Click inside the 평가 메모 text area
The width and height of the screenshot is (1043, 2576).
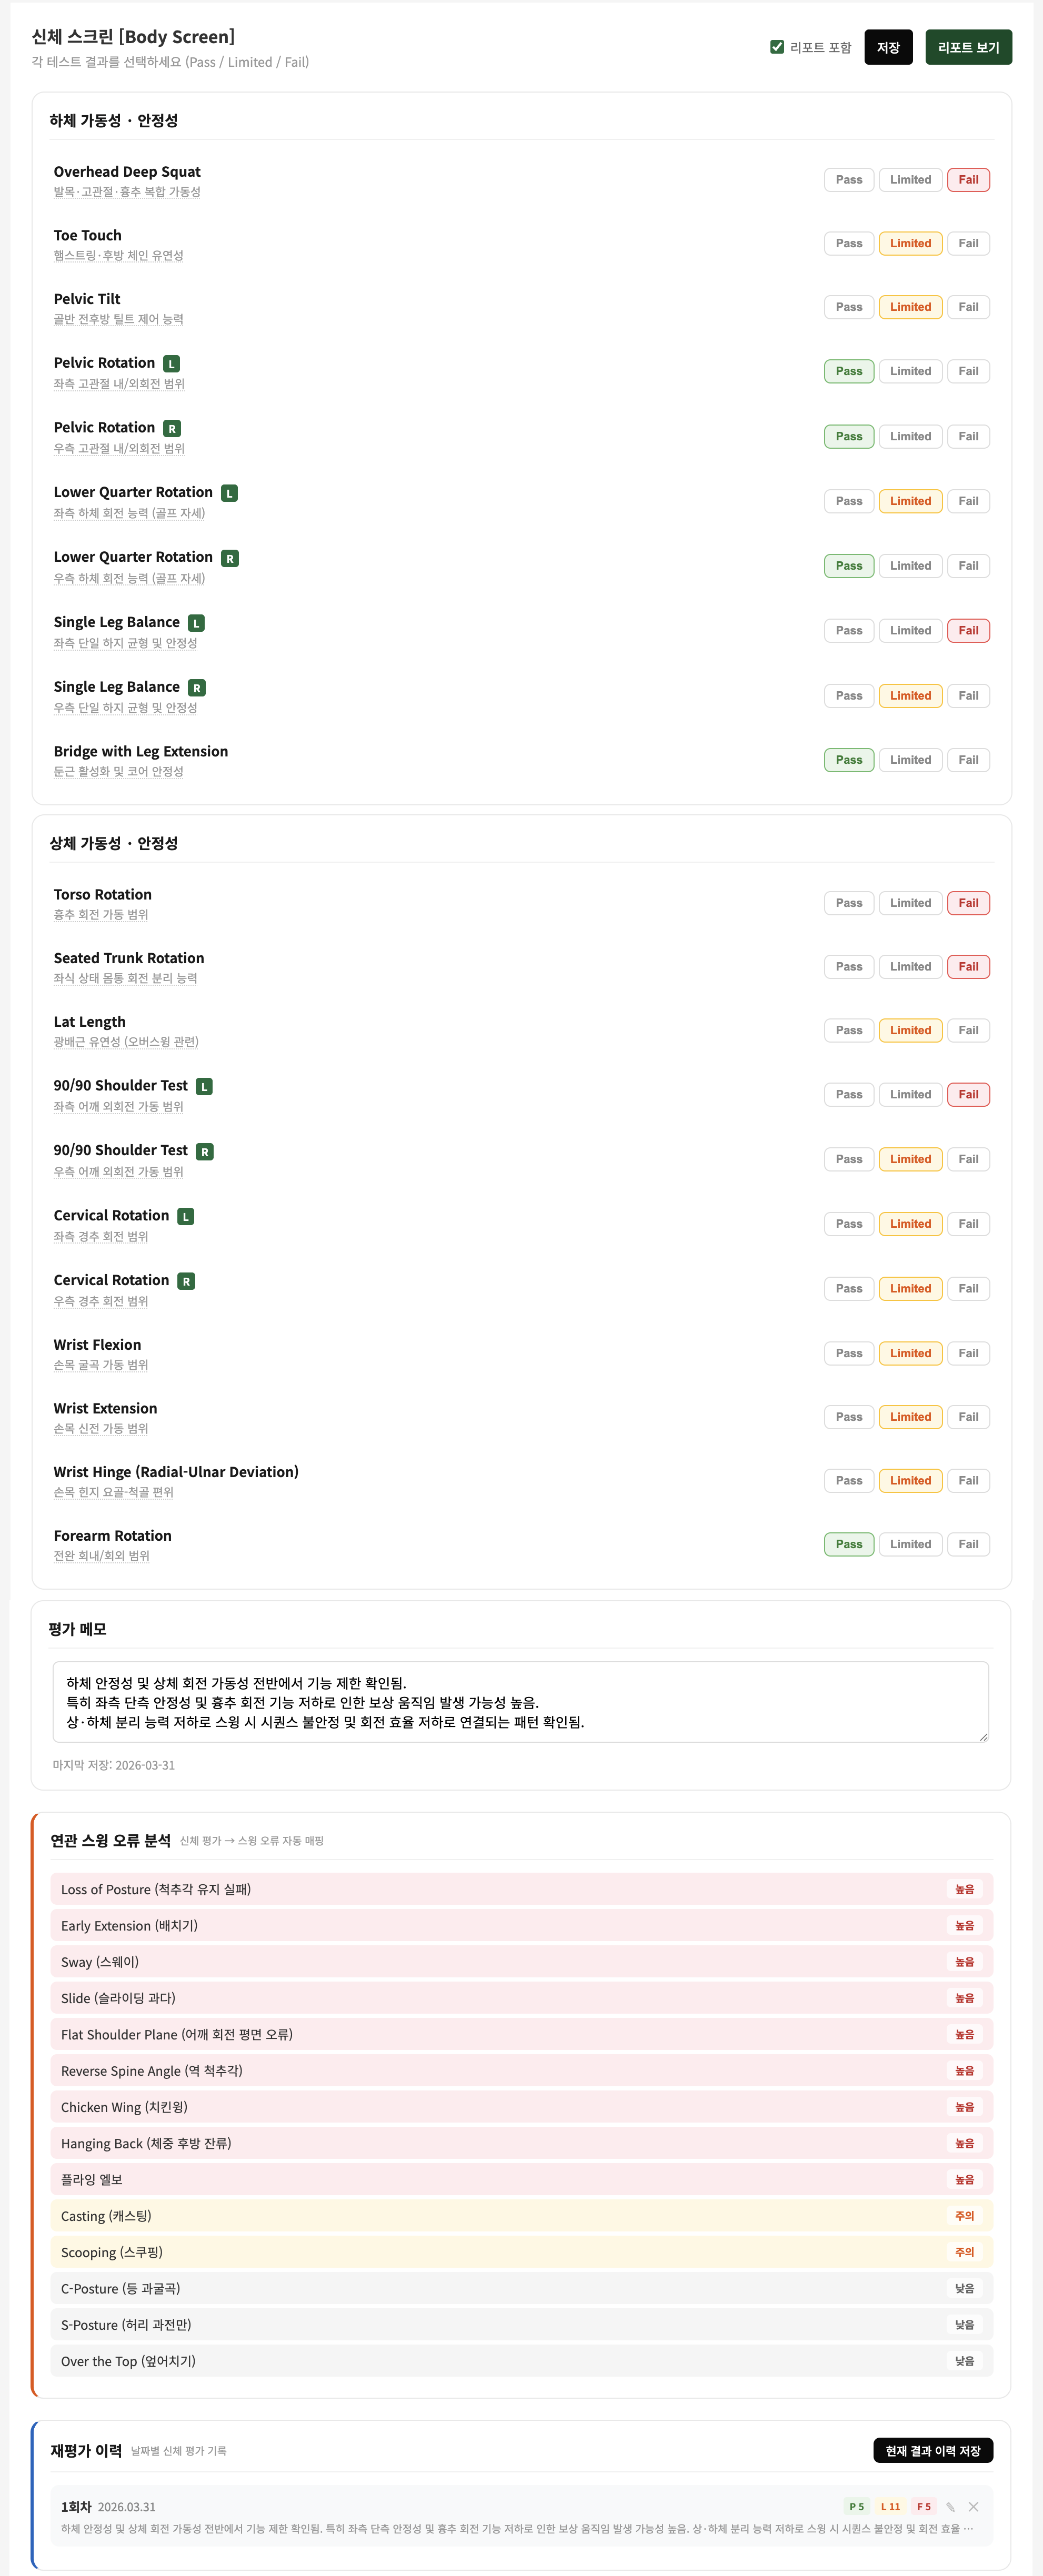(x=520, y=1700)
